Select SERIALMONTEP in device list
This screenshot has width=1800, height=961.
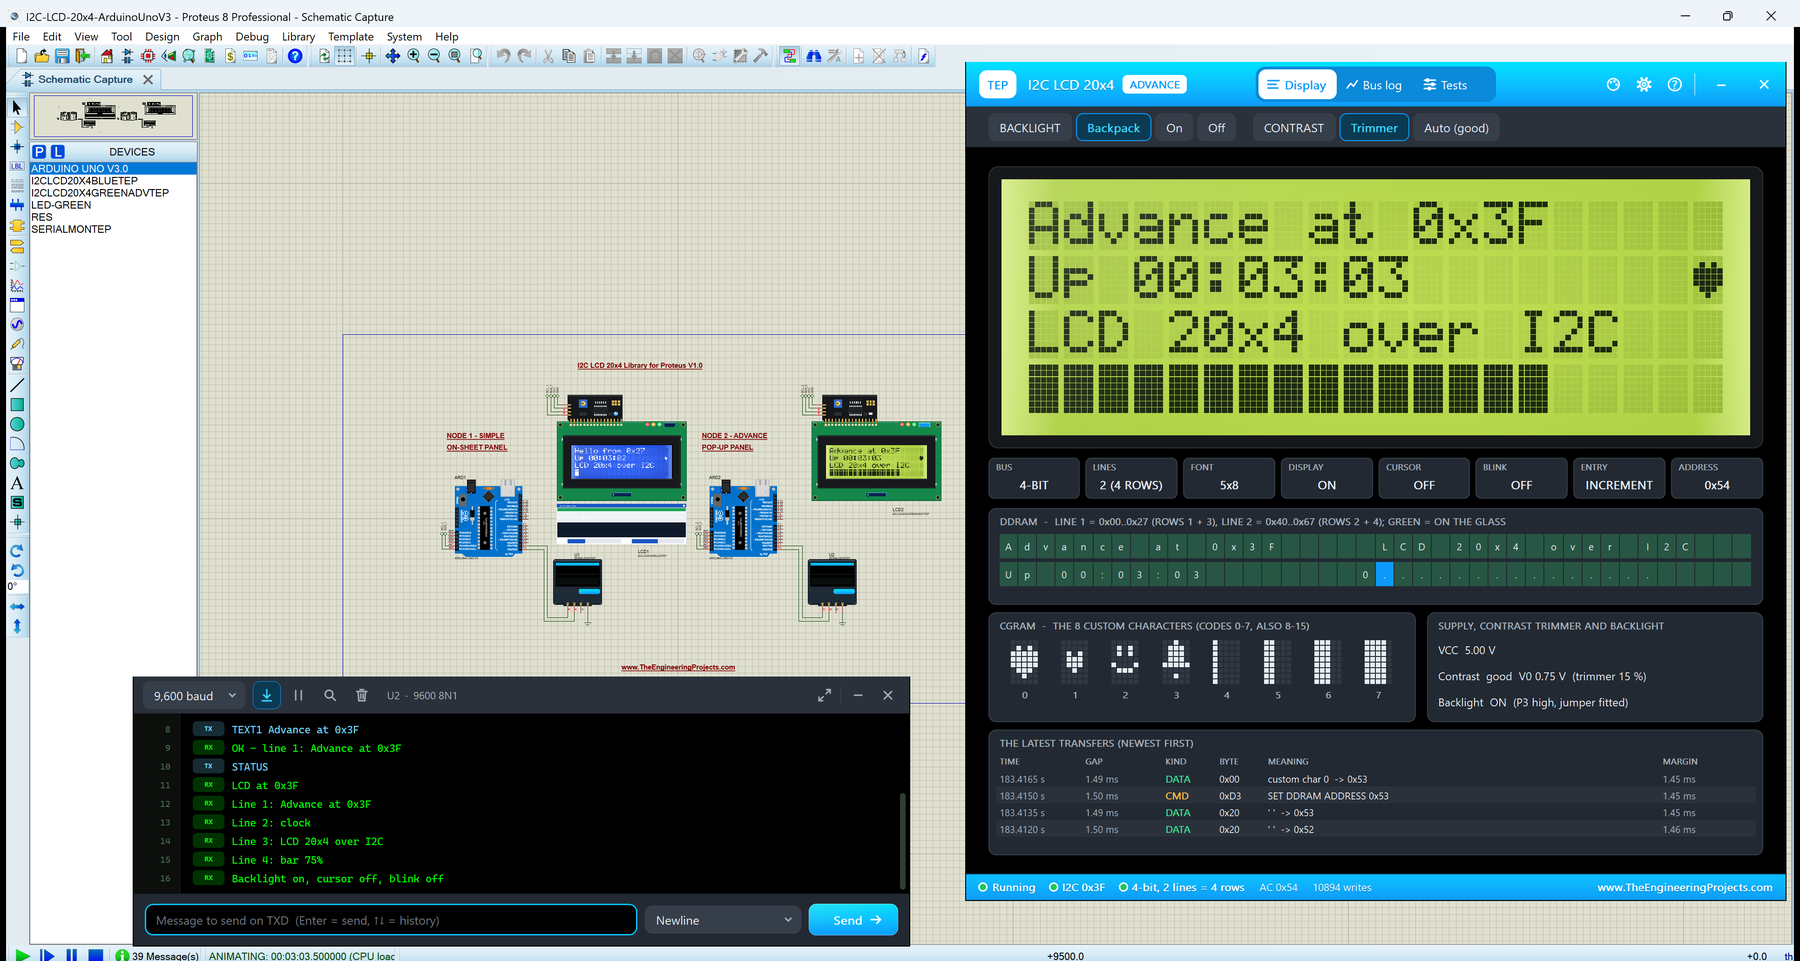71,229
